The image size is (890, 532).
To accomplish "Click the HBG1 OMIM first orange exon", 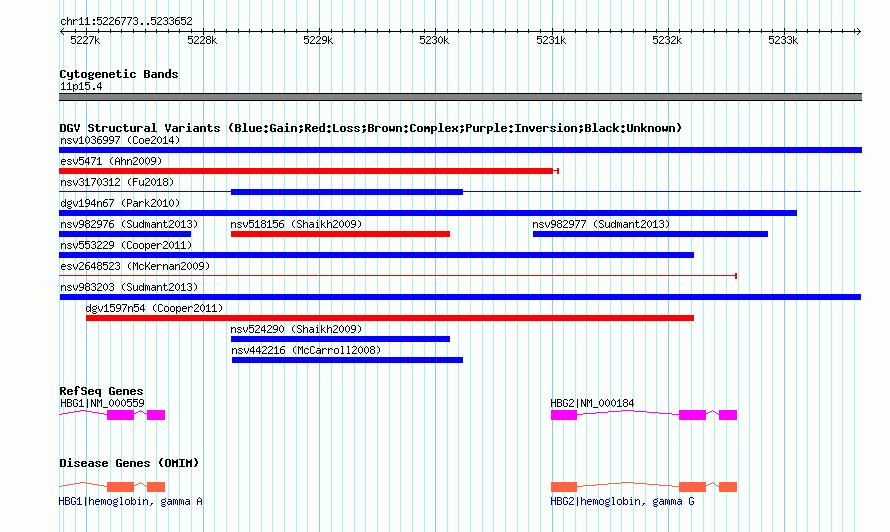I will click(120, 487).
